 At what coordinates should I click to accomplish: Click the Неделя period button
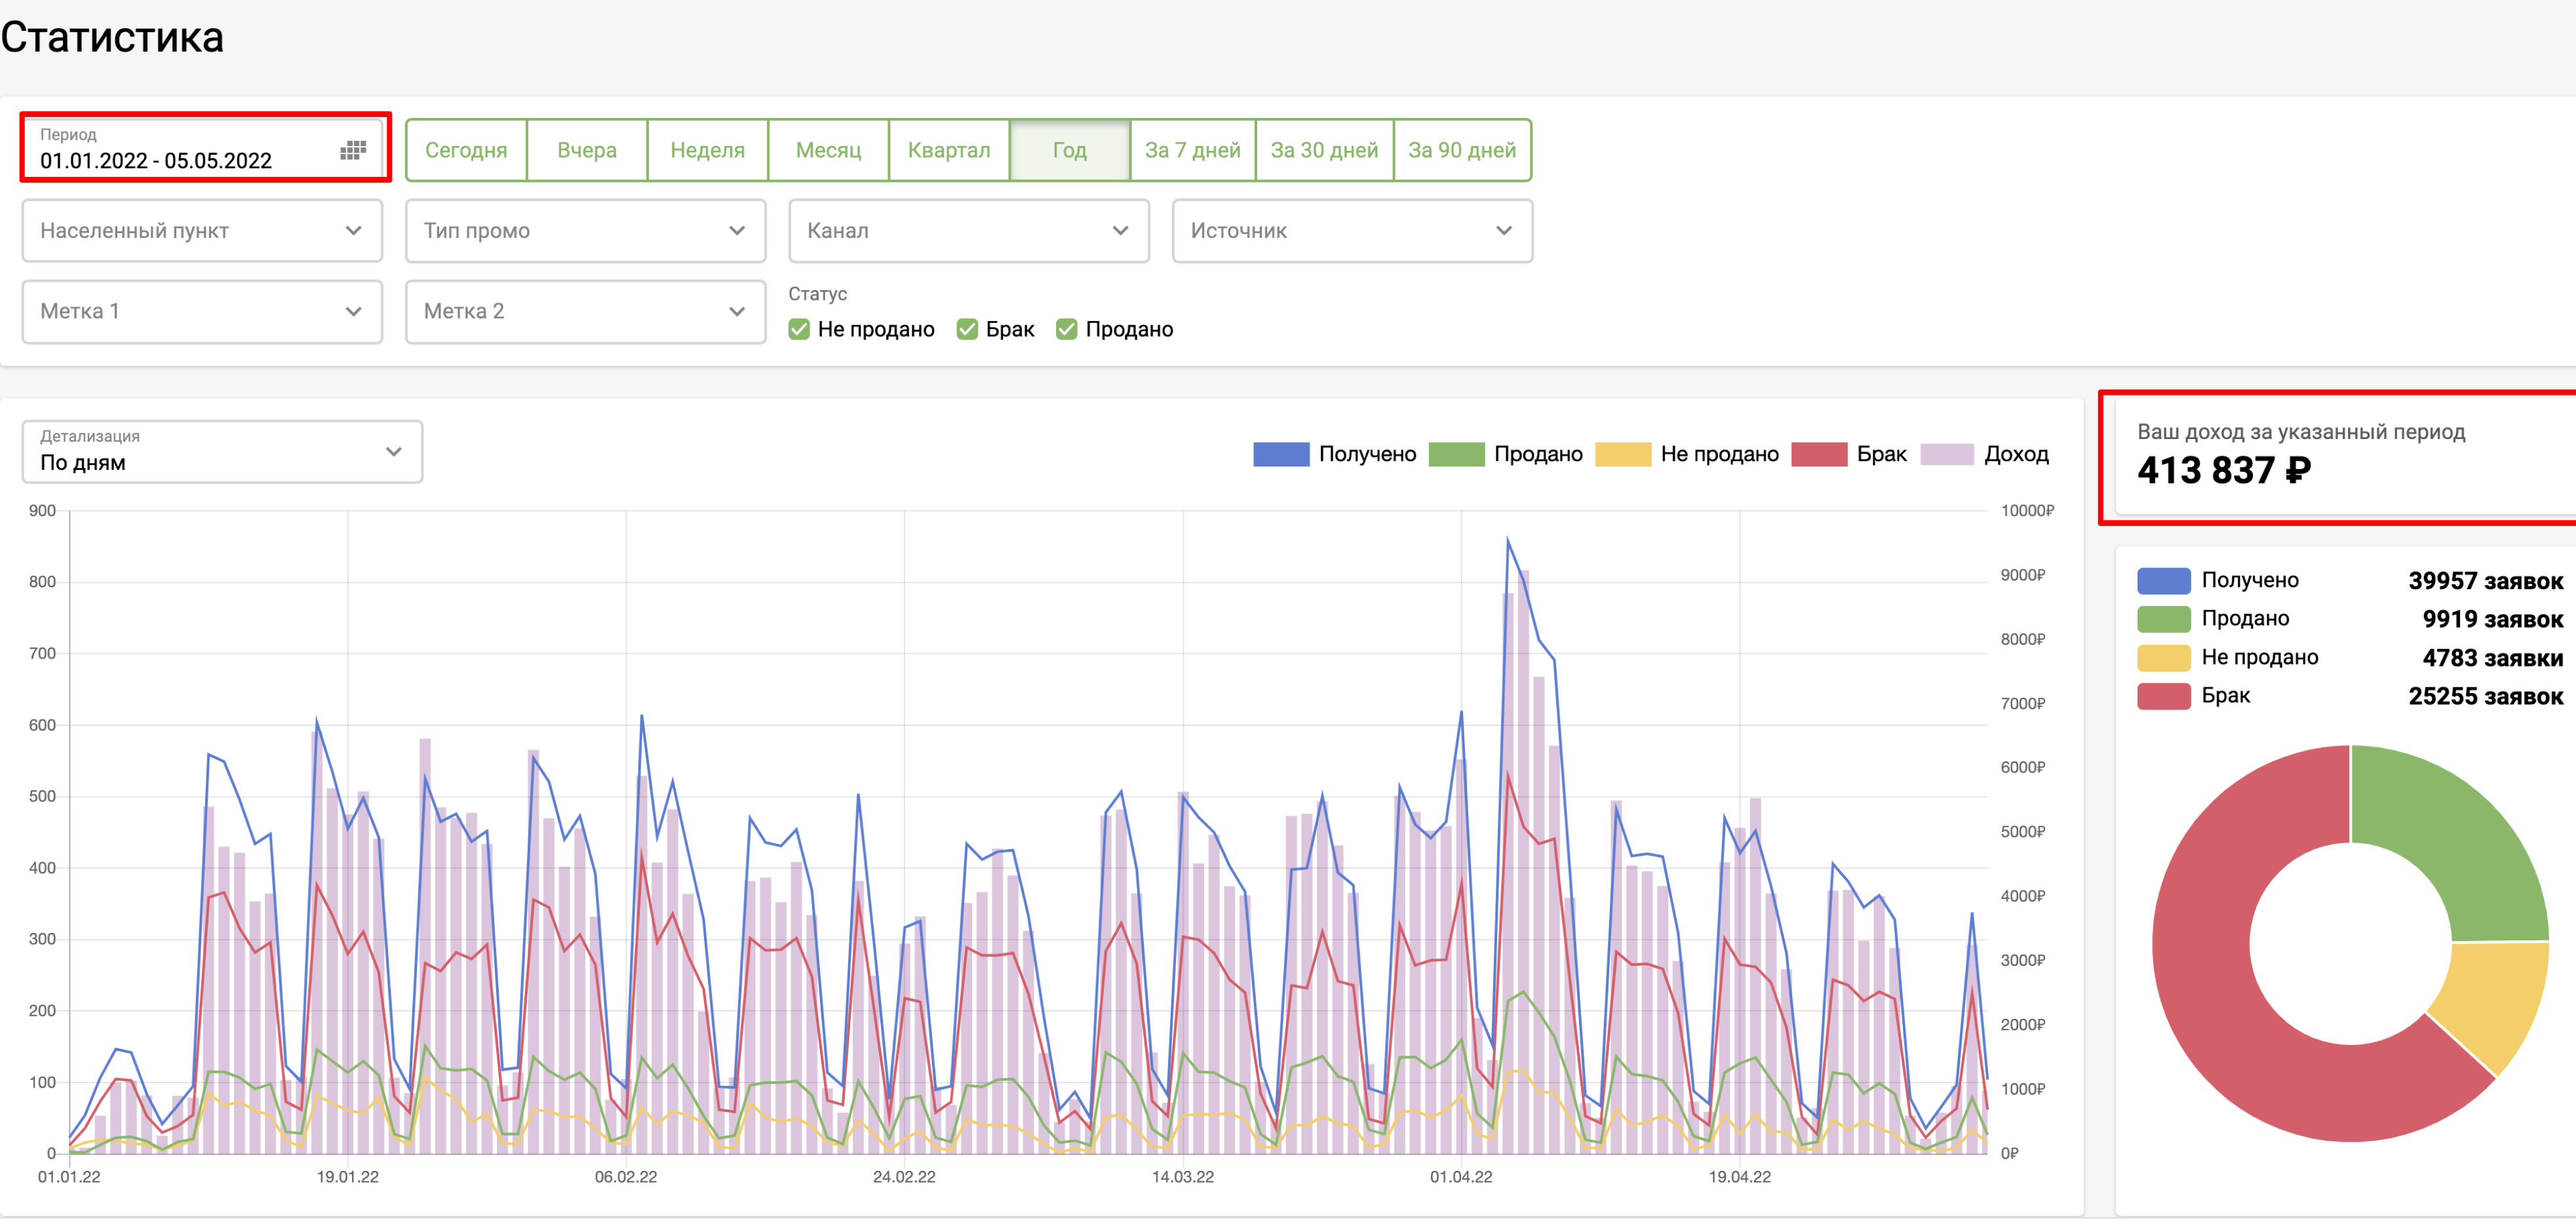click(707, 151)
